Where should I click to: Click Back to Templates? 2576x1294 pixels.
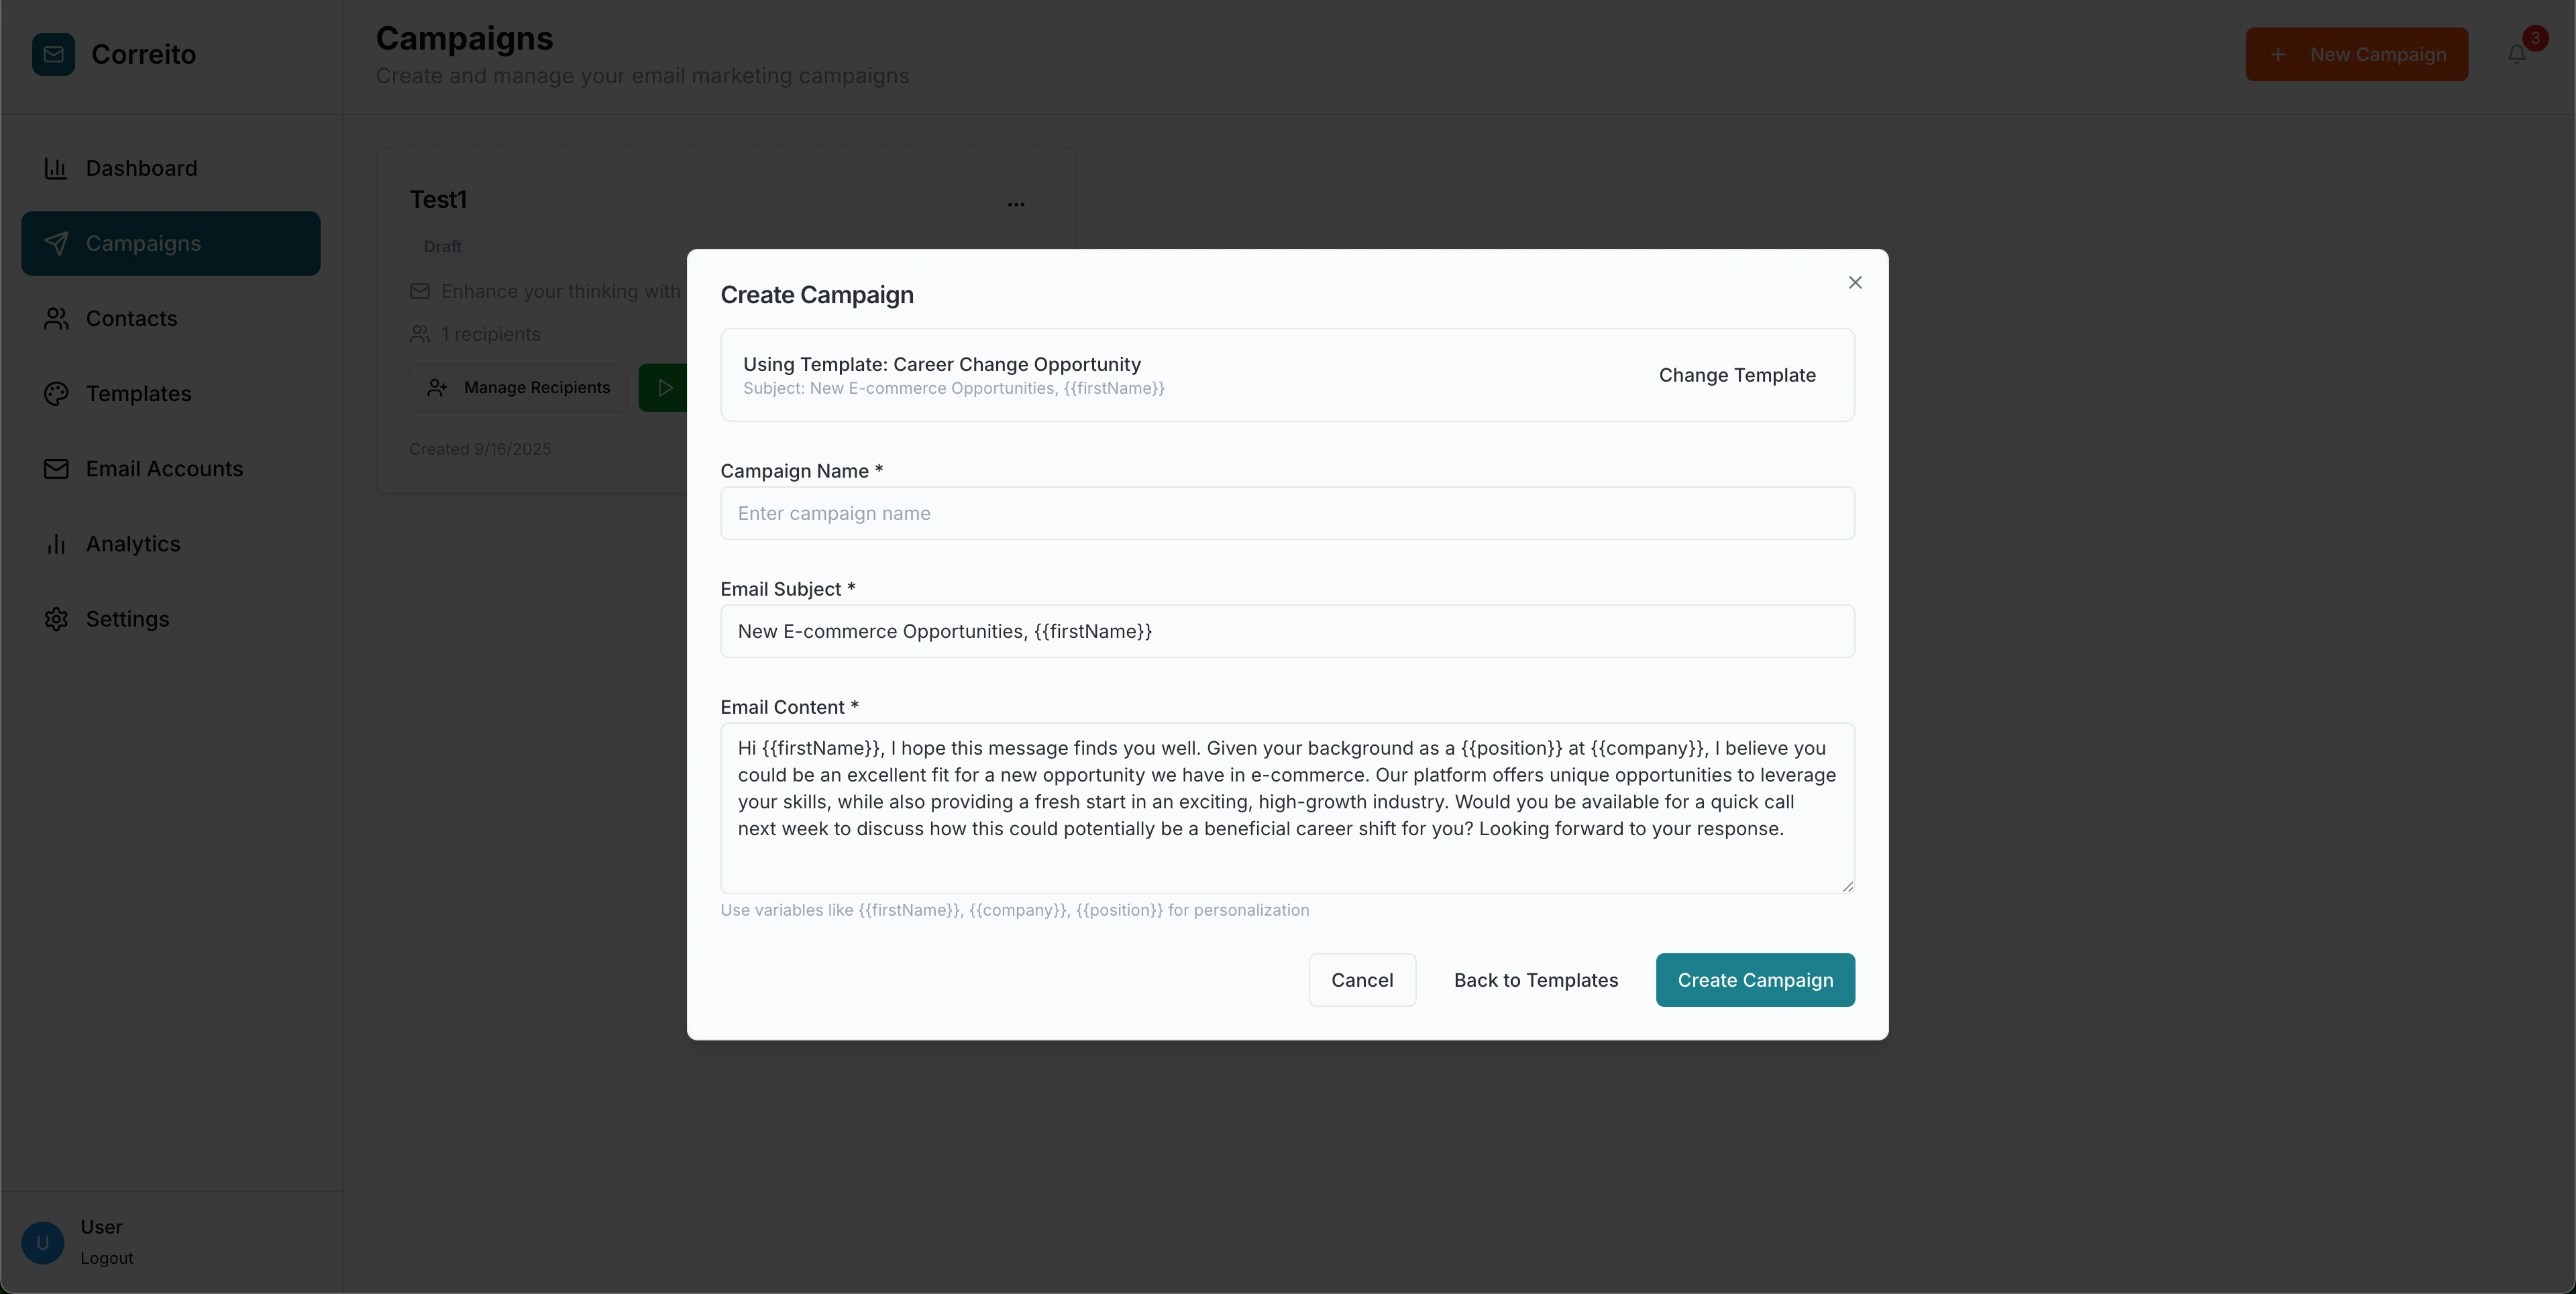click(x=1535, y=980)
